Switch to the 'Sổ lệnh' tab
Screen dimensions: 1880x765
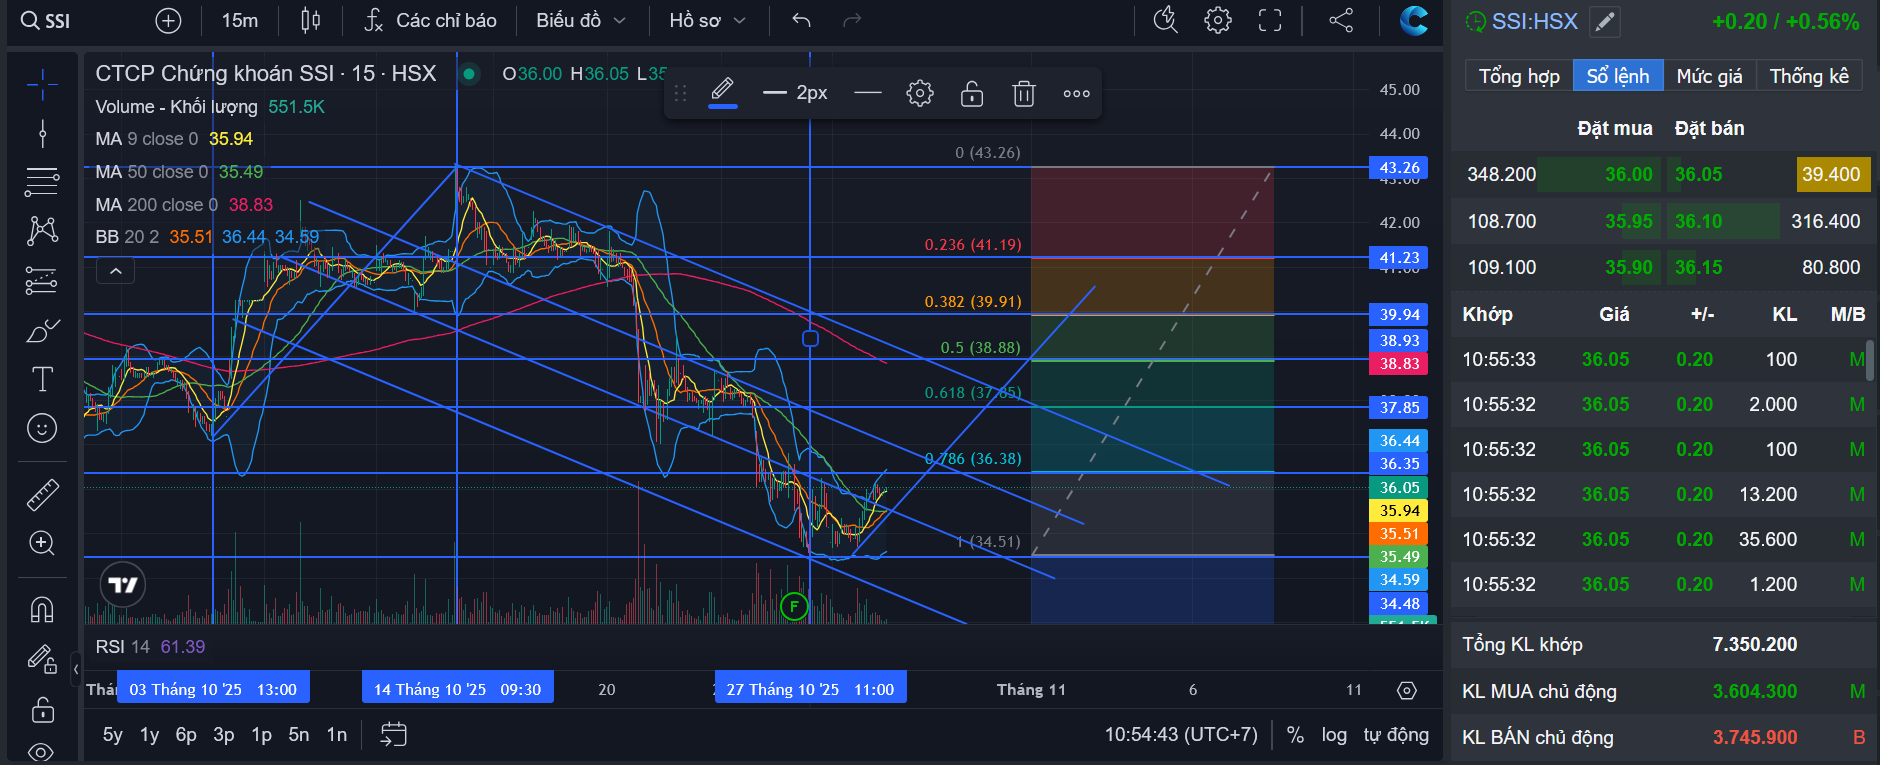click(x=1618, y=76)
